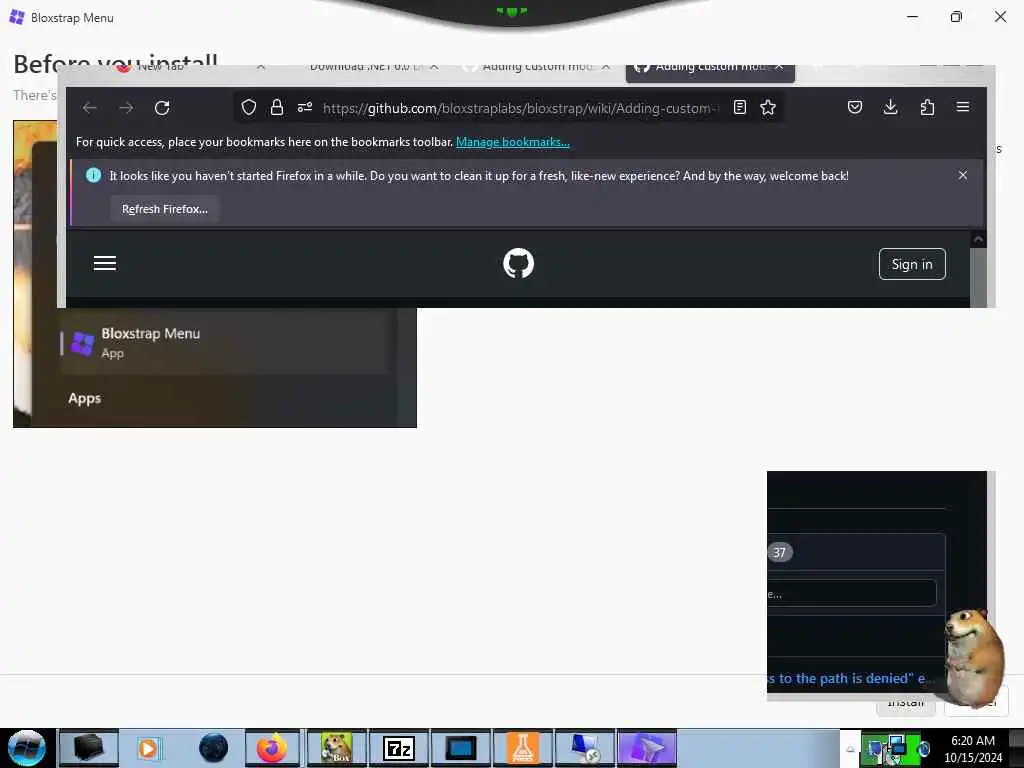1024x768 pixels.
Task: Dismiss the Firefox refresh notification
Action: tap(963, 175)
